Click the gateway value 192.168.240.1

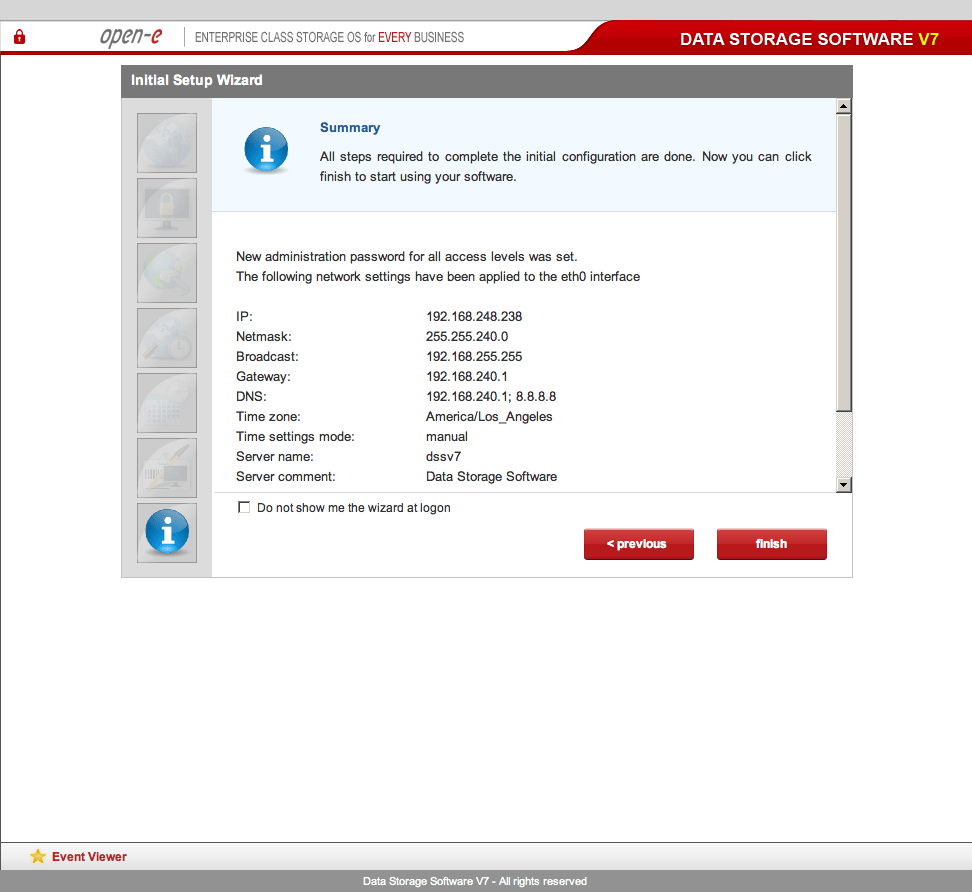(467, 376)
